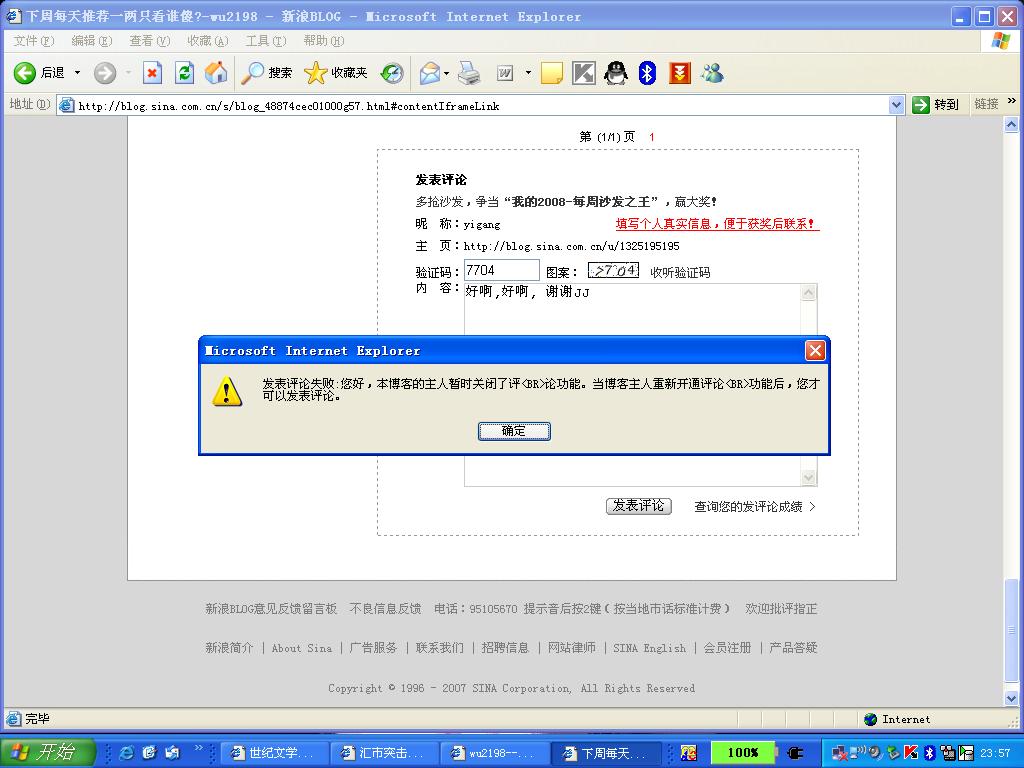Click the page scrollbar down arrow
Screen dimensions: 1024x768
point(1011,698)
